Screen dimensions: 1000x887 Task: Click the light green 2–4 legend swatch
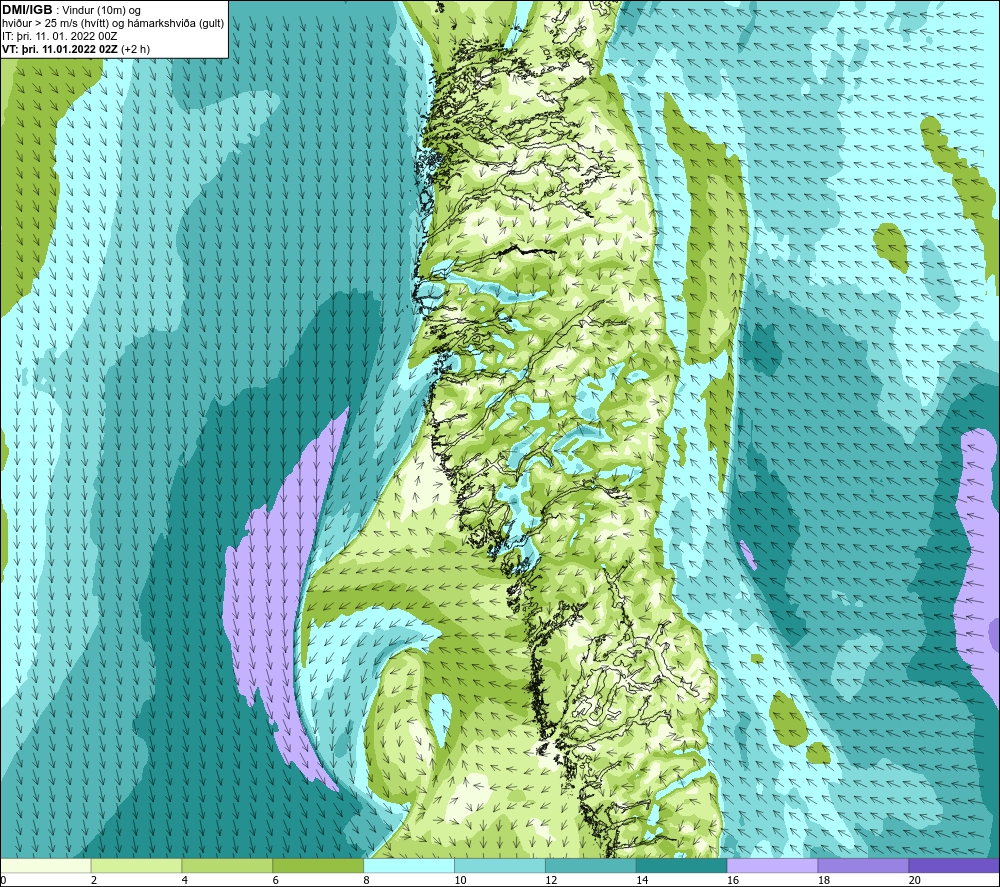[136, 865]
